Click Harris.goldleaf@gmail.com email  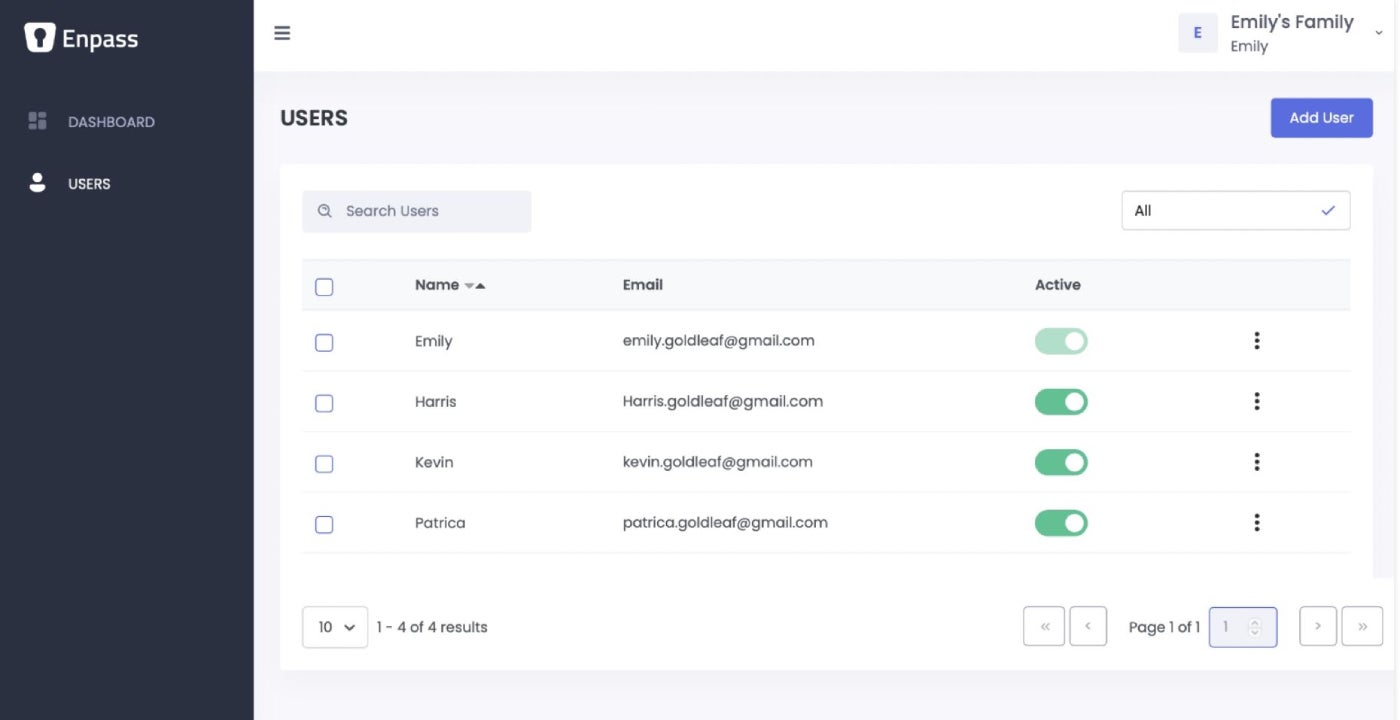coord(722,402)
